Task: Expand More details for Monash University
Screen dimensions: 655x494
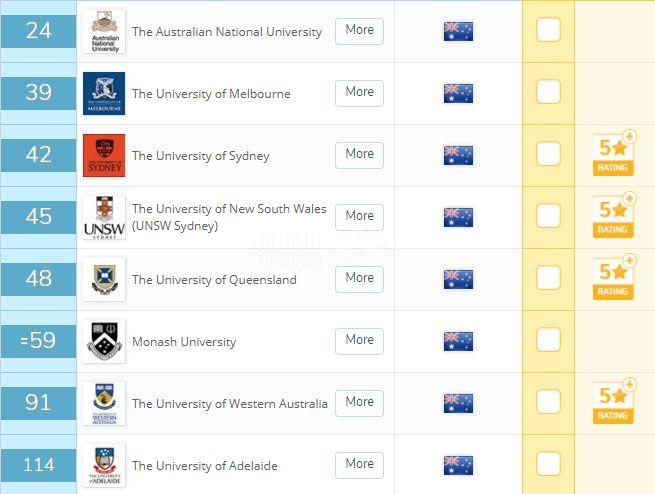Action: (x=359, y=340)
